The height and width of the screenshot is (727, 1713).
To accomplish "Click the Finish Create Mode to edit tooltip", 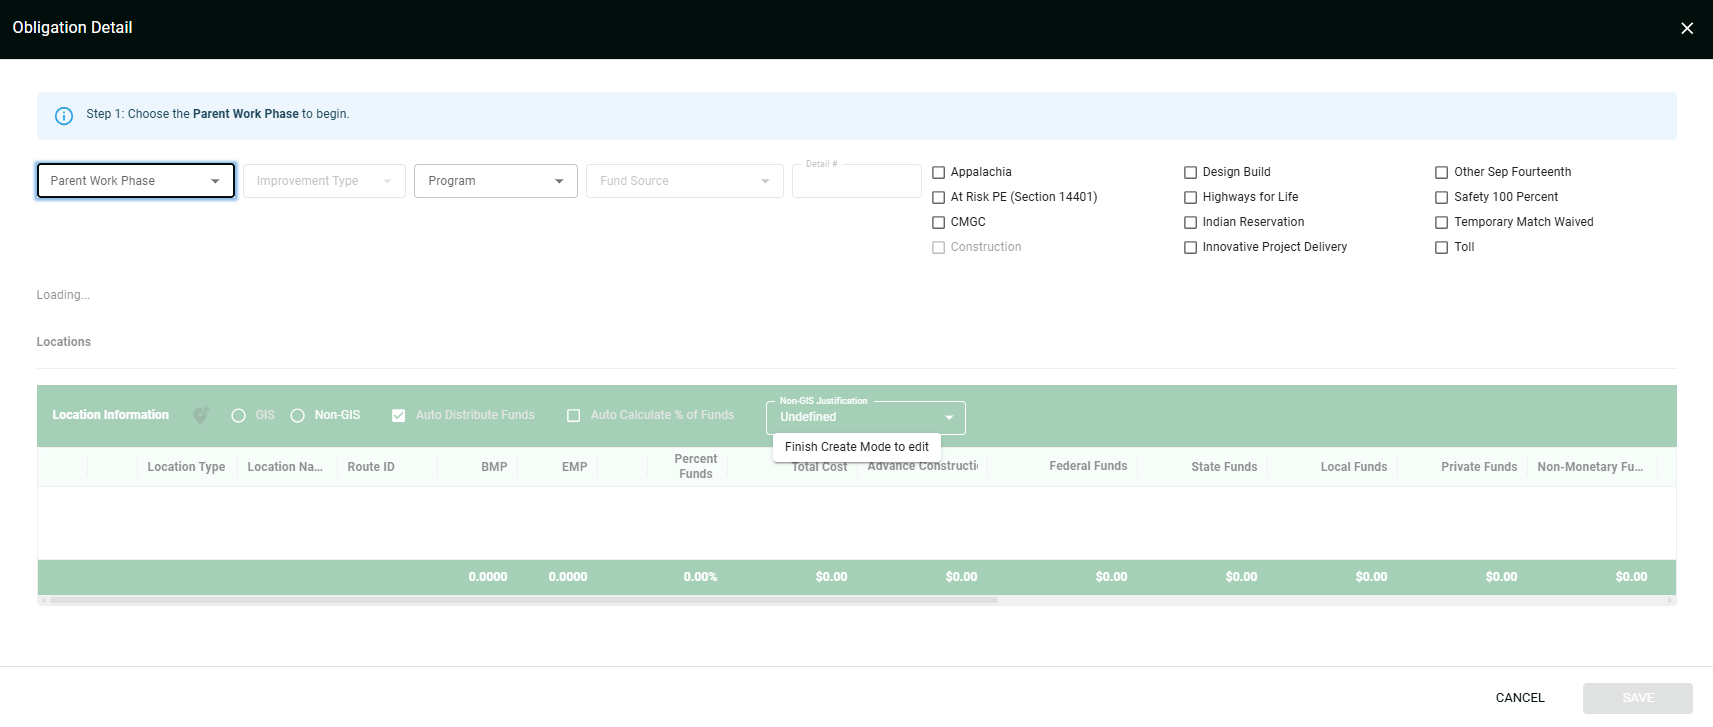I will click(857, 447).
